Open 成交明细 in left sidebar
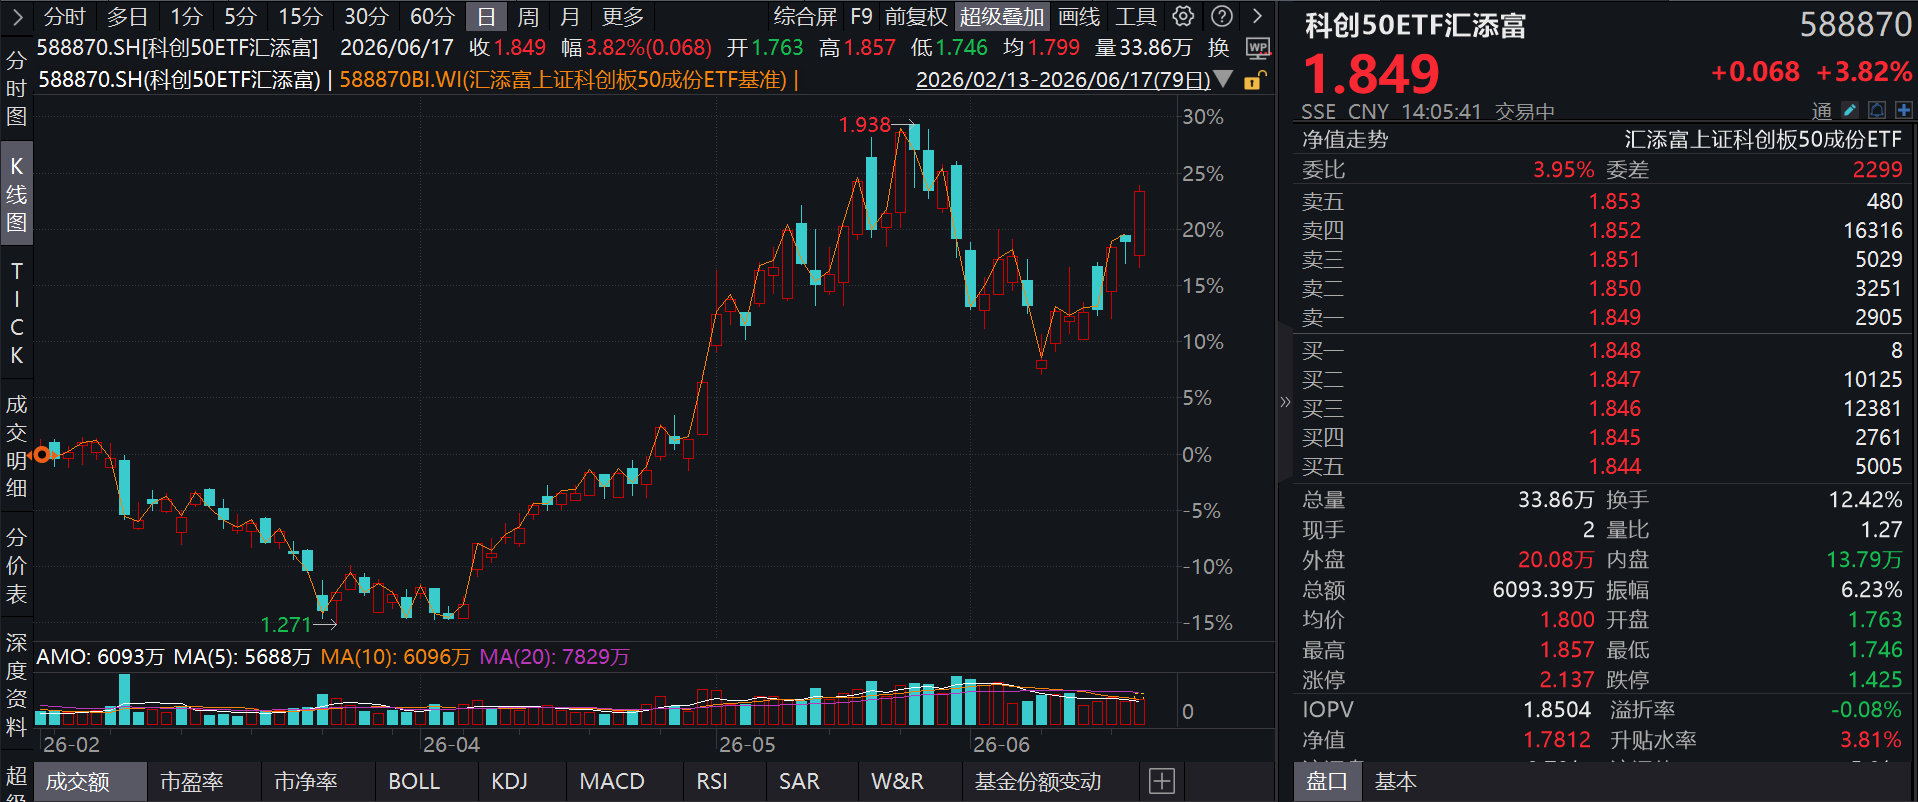1918x802 pixels. coord(16,446)
